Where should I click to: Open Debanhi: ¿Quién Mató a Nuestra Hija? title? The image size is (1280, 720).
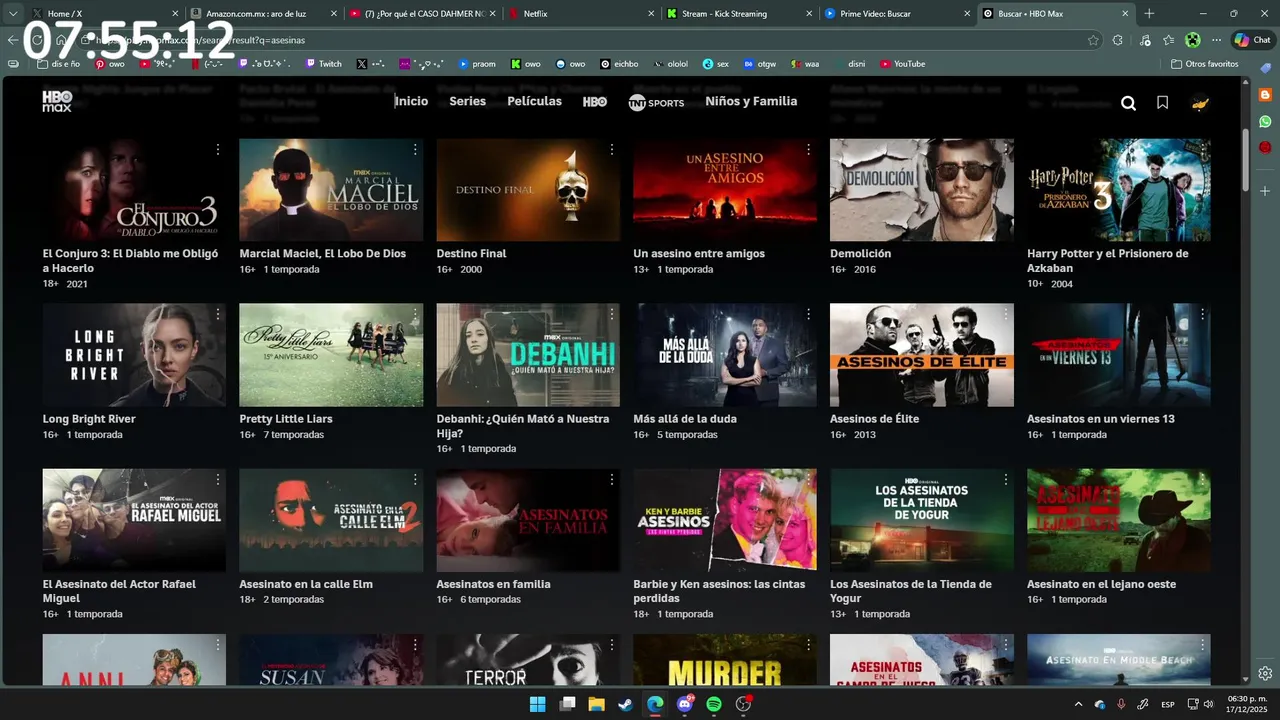click(x=522, y=426)
